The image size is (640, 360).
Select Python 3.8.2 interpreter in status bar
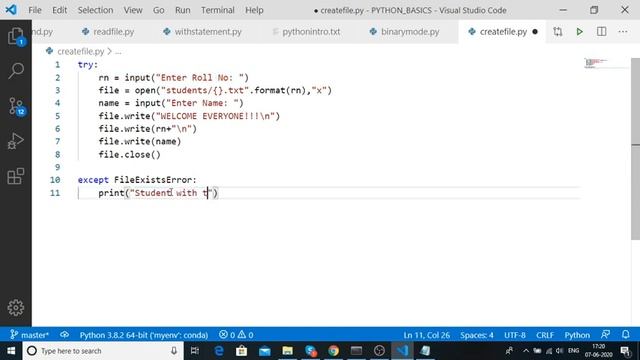(x=144, y=335)
